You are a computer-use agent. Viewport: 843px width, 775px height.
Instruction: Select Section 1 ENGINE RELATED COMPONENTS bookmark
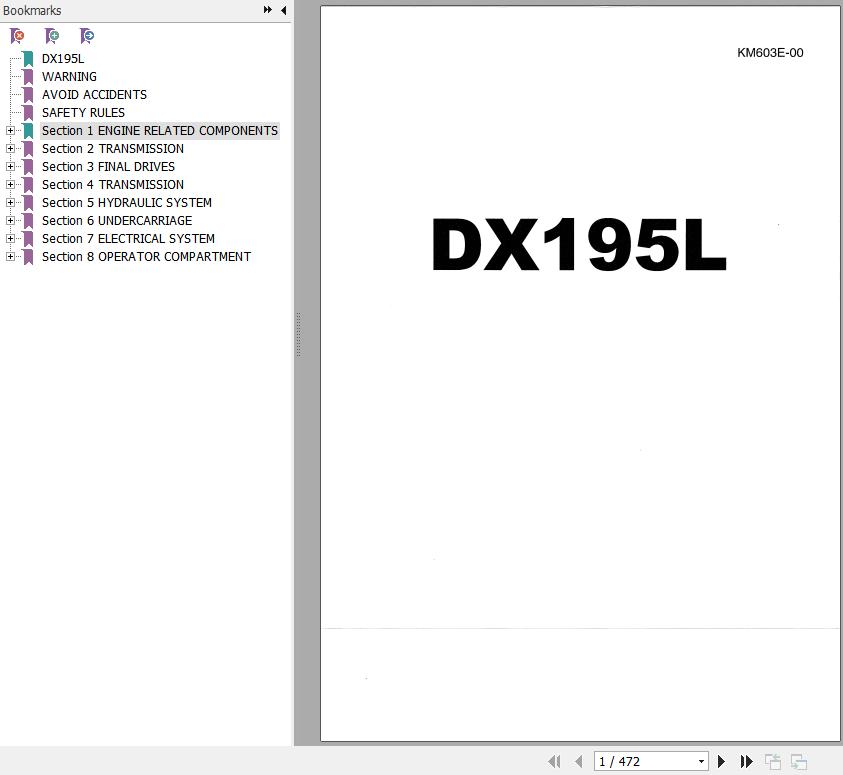[160, 131]
